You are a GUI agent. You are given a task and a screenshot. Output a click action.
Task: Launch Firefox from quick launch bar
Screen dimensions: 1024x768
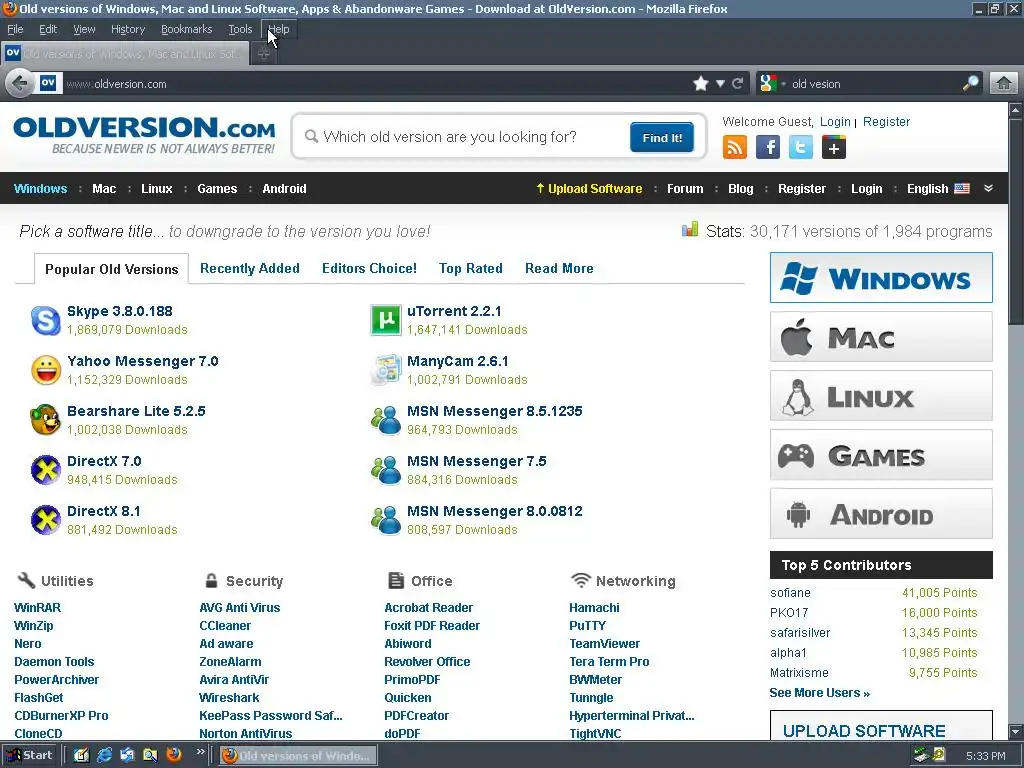click(x=174, y=755)
